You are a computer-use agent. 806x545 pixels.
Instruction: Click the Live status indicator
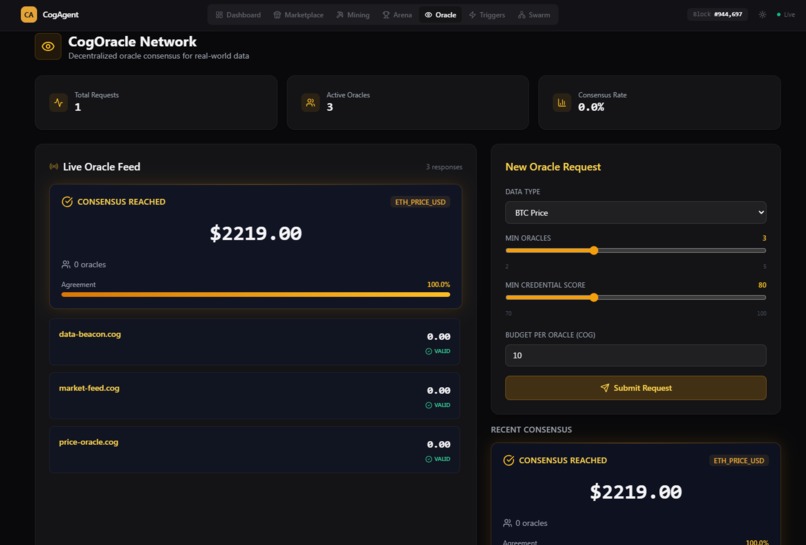785,14
